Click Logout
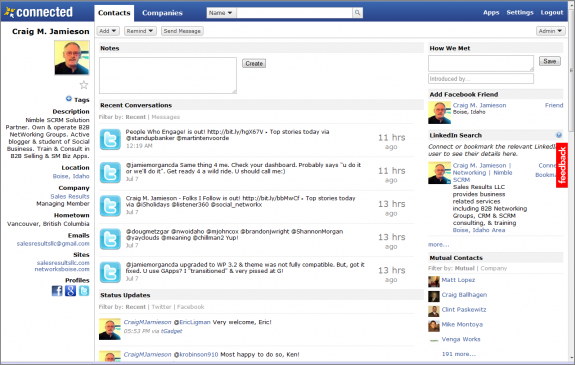Screen dimensions: 575x365 point(552,12)
